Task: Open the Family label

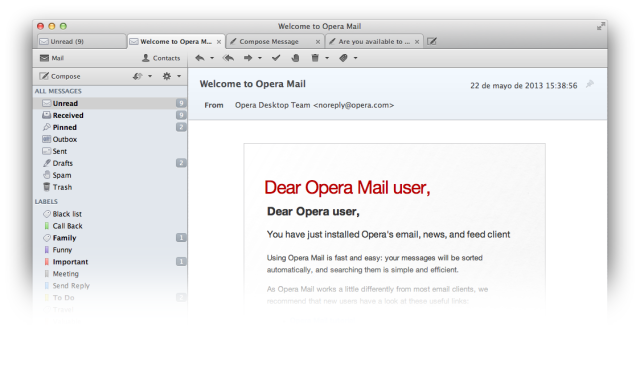Action: tap(110, 238)
